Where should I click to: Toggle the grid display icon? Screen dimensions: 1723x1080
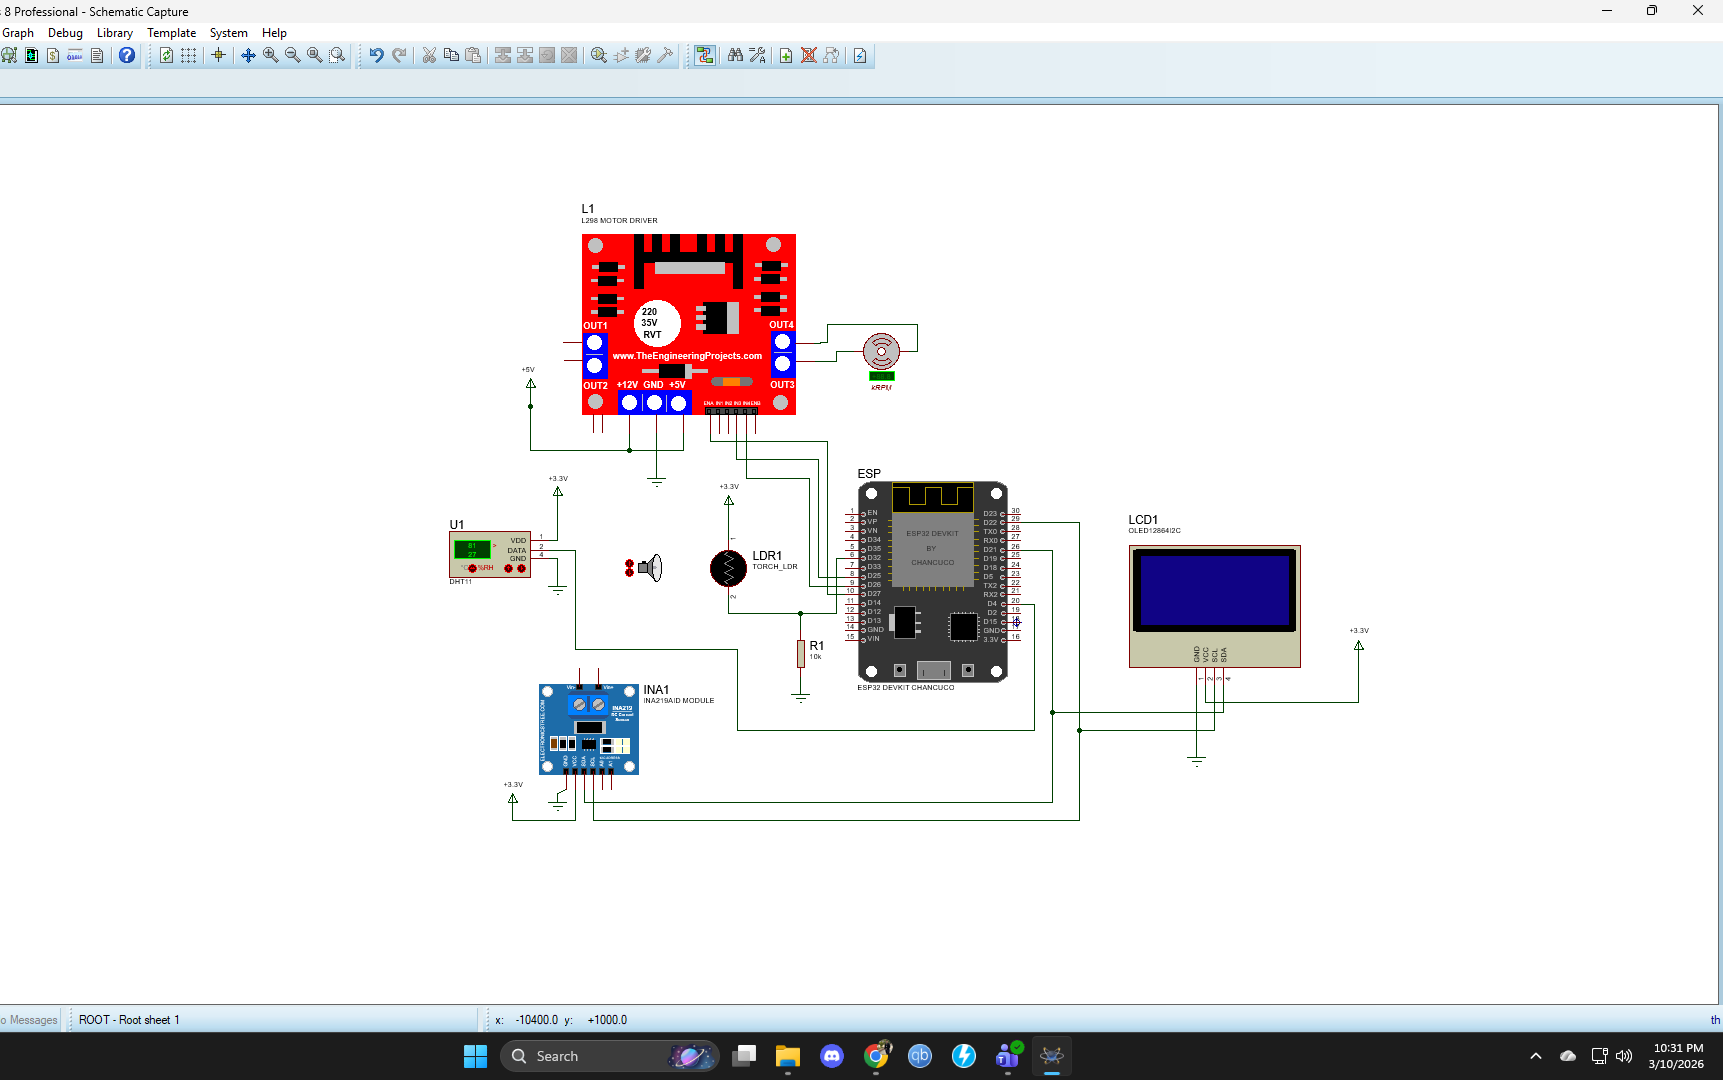click(188, 55)
